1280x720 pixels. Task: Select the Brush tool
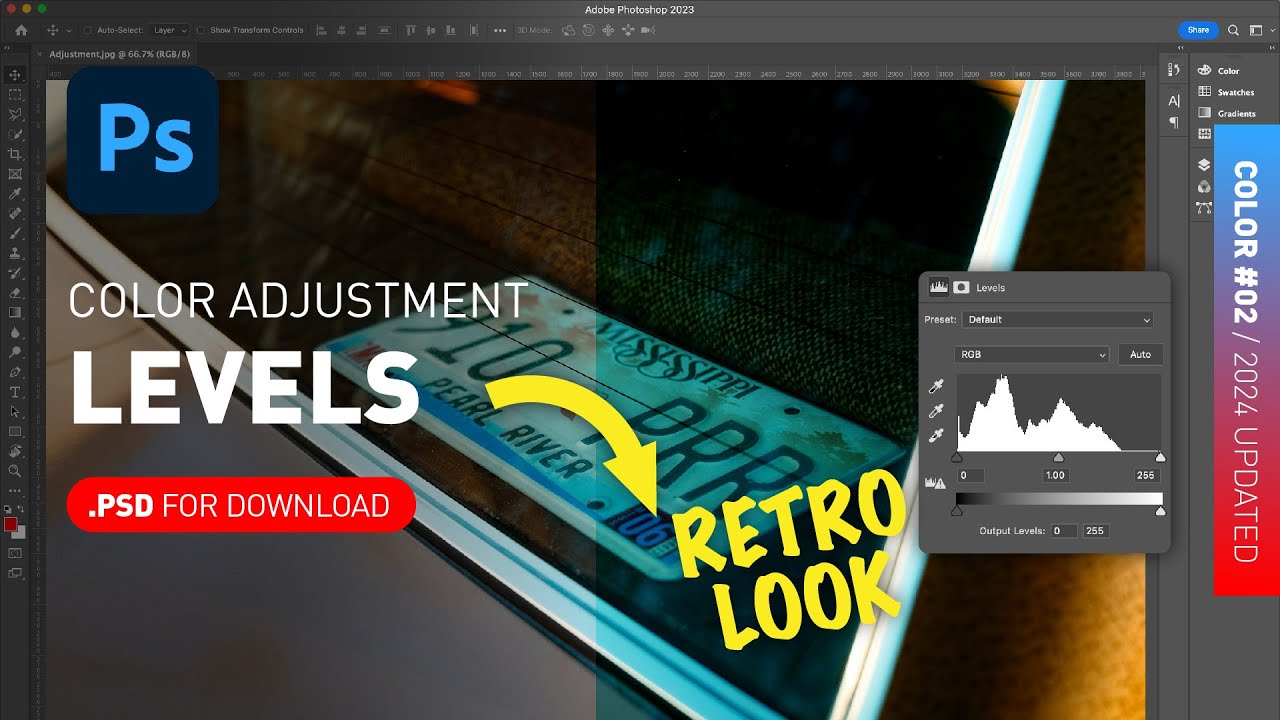pyautogui.click(x=15, y=232)
